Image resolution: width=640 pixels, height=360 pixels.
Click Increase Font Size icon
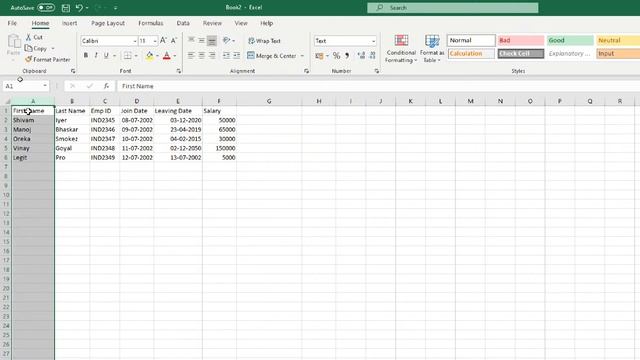tap(163, 40)
